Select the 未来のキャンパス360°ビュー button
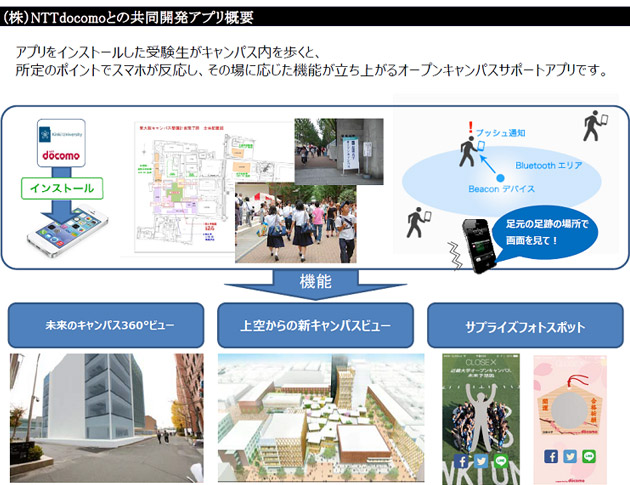Image resolution: width=630 pixels, height=485 pixels. (106, 325)
